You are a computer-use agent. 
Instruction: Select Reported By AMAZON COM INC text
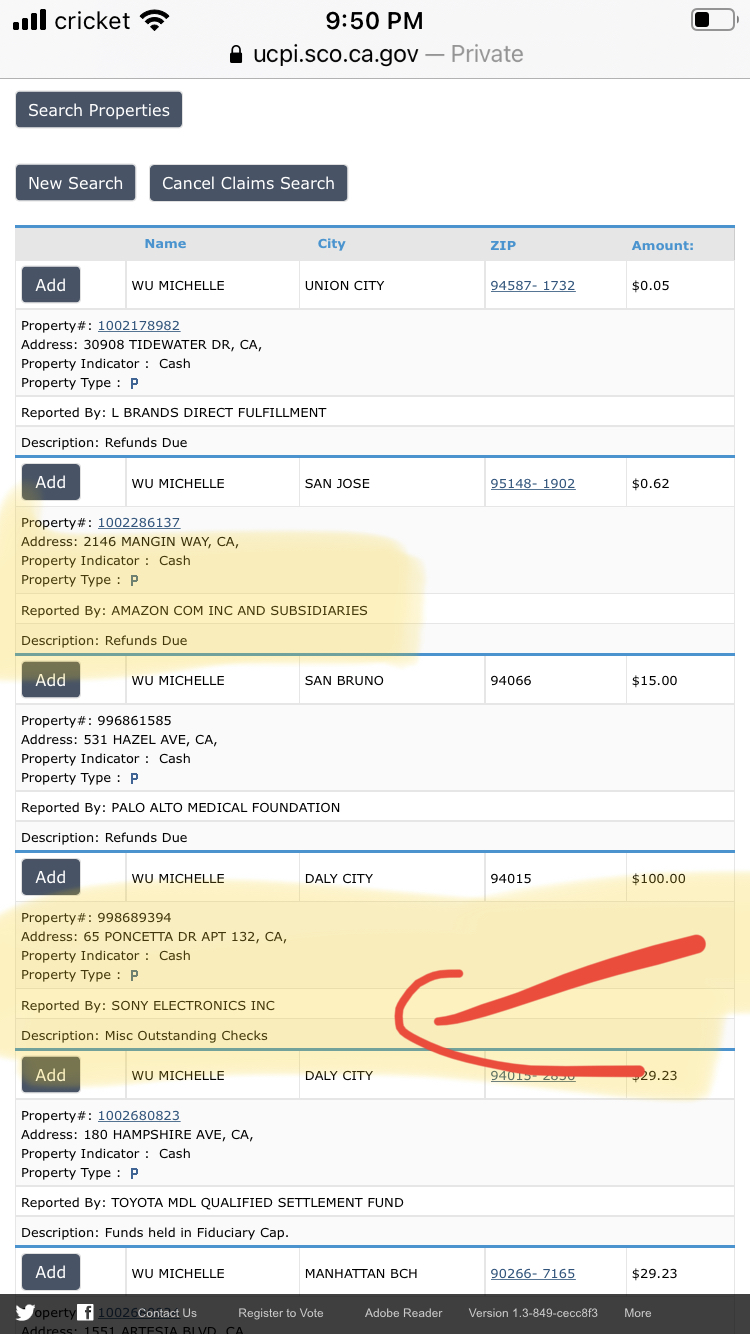pos(194,610)
